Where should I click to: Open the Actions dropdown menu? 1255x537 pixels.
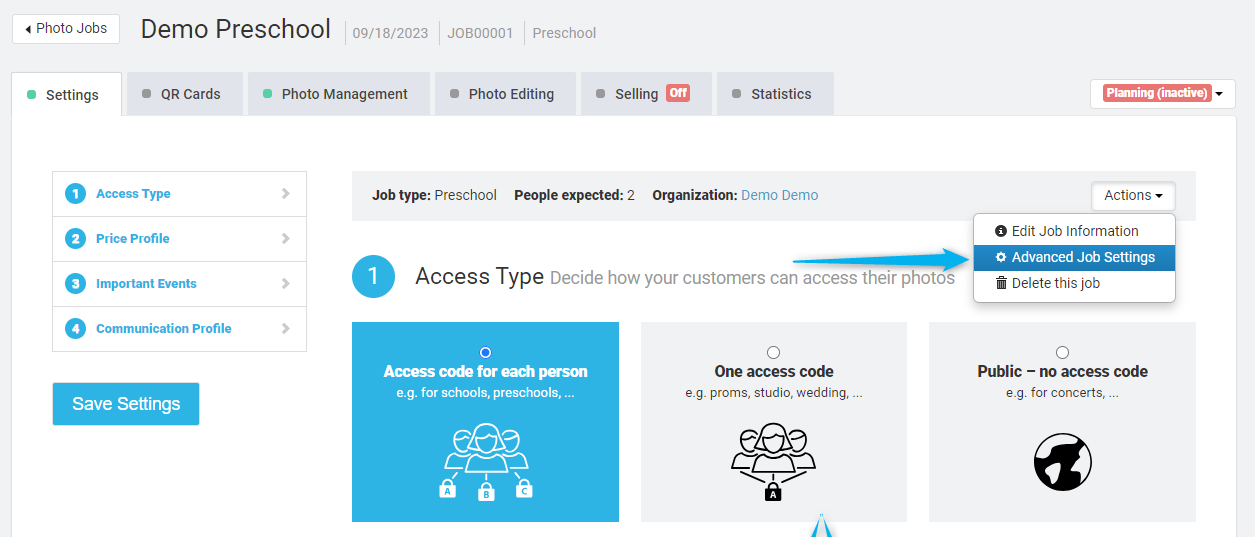coord(1133,196)
